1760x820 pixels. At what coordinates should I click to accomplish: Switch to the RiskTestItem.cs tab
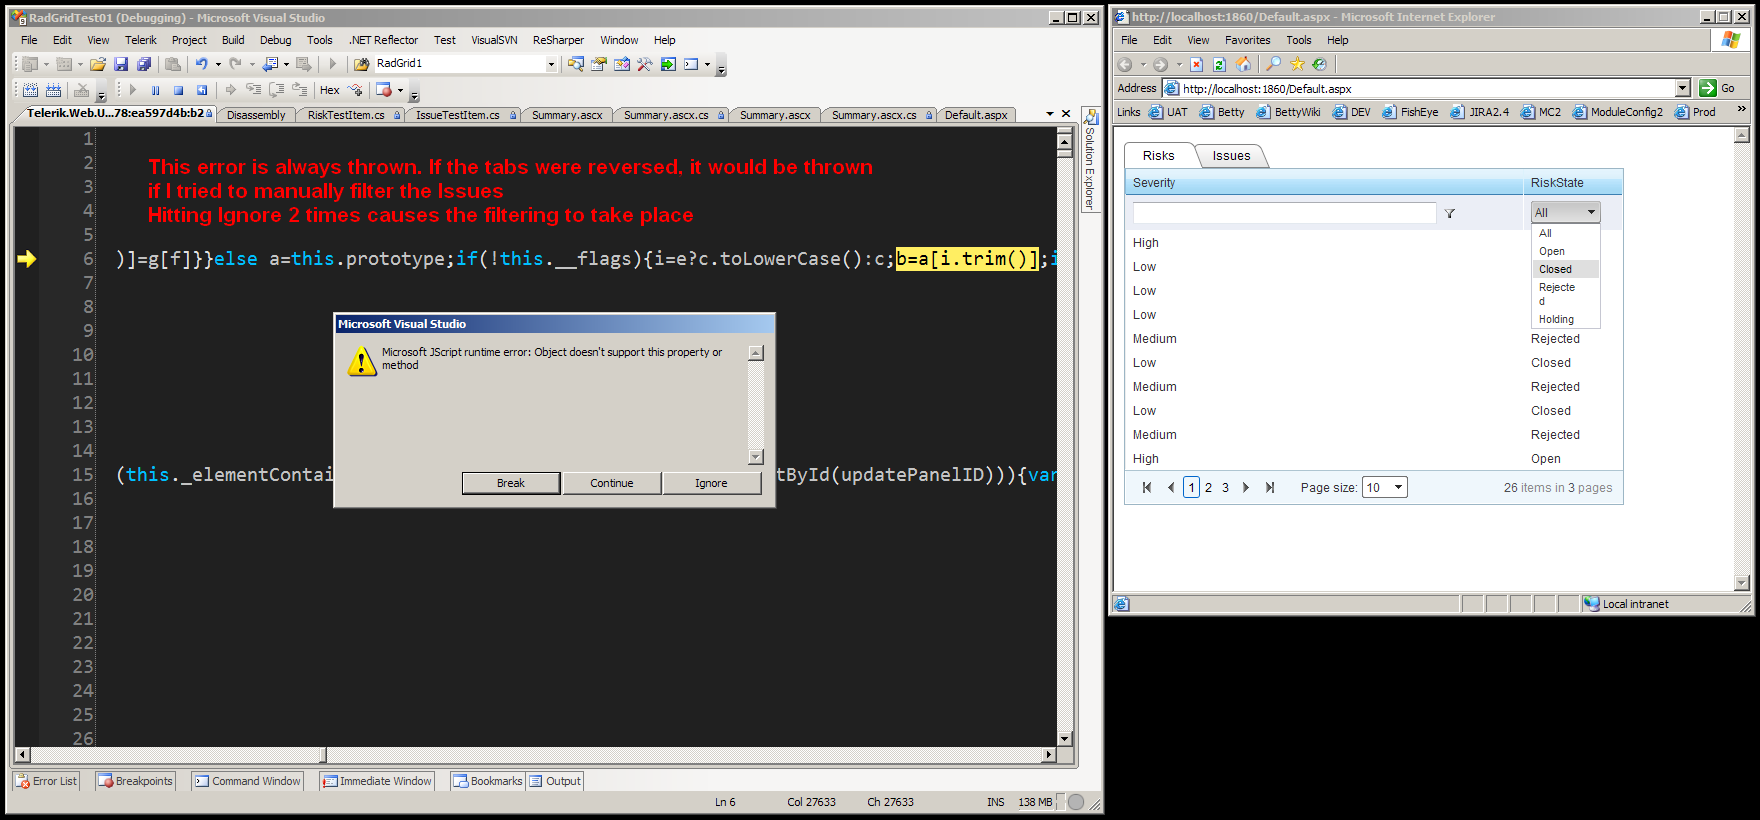[x=347, y=115]
